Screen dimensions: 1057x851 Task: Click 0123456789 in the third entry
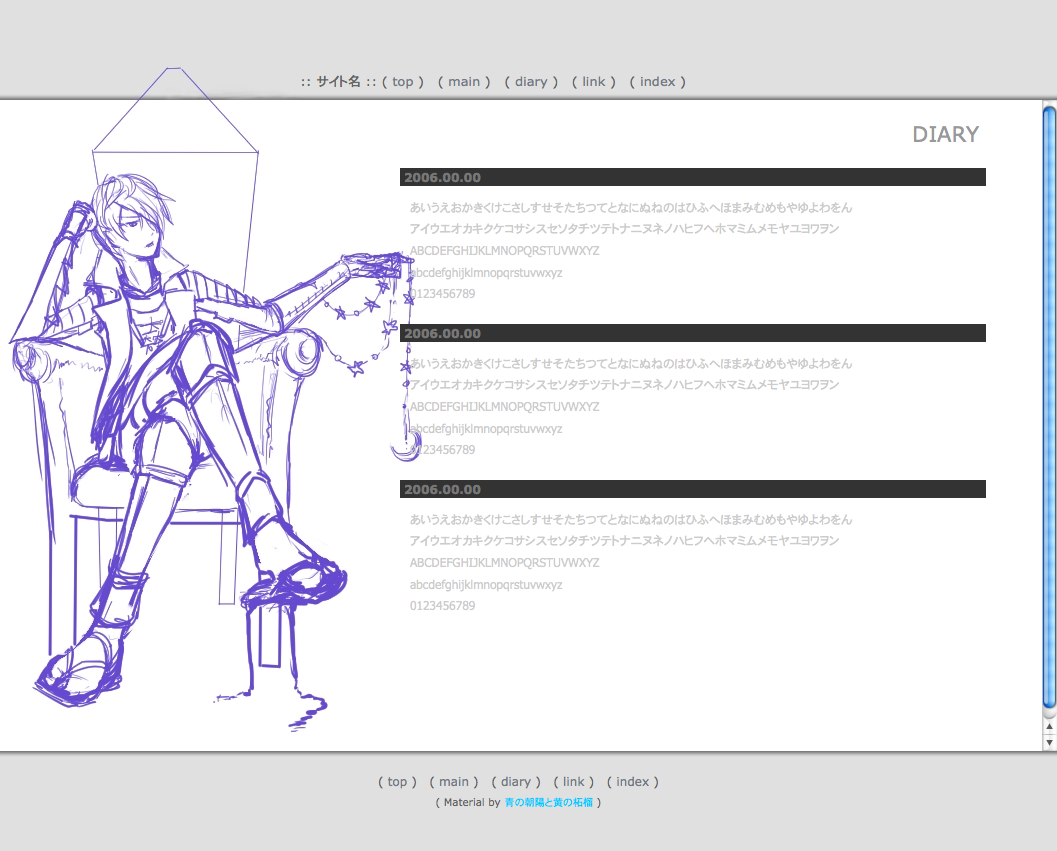click(442, 606)
